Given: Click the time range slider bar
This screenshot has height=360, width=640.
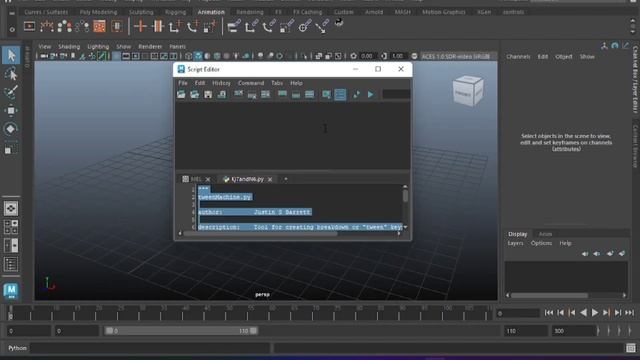Looking at the screenshot, I should [x=181, y=331].
